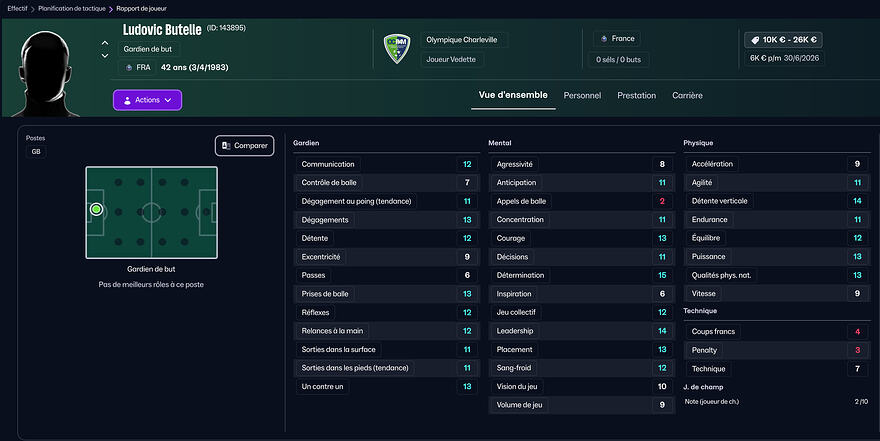880x441 pixels.
Task: Click the Joueur Vedette status label
Action: [x=453, y=60]
